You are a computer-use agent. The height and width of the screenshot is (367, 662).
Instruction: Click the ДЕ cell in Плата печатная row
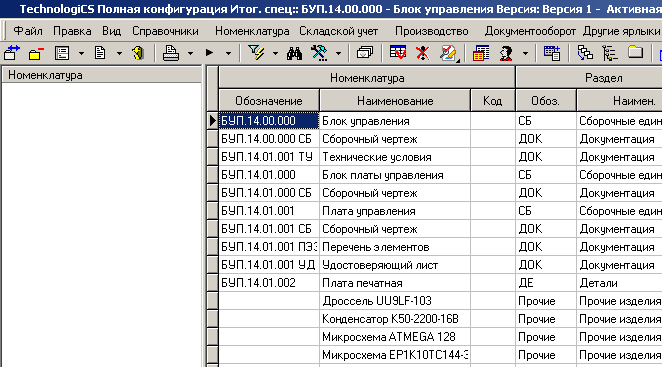pos(545,283)
